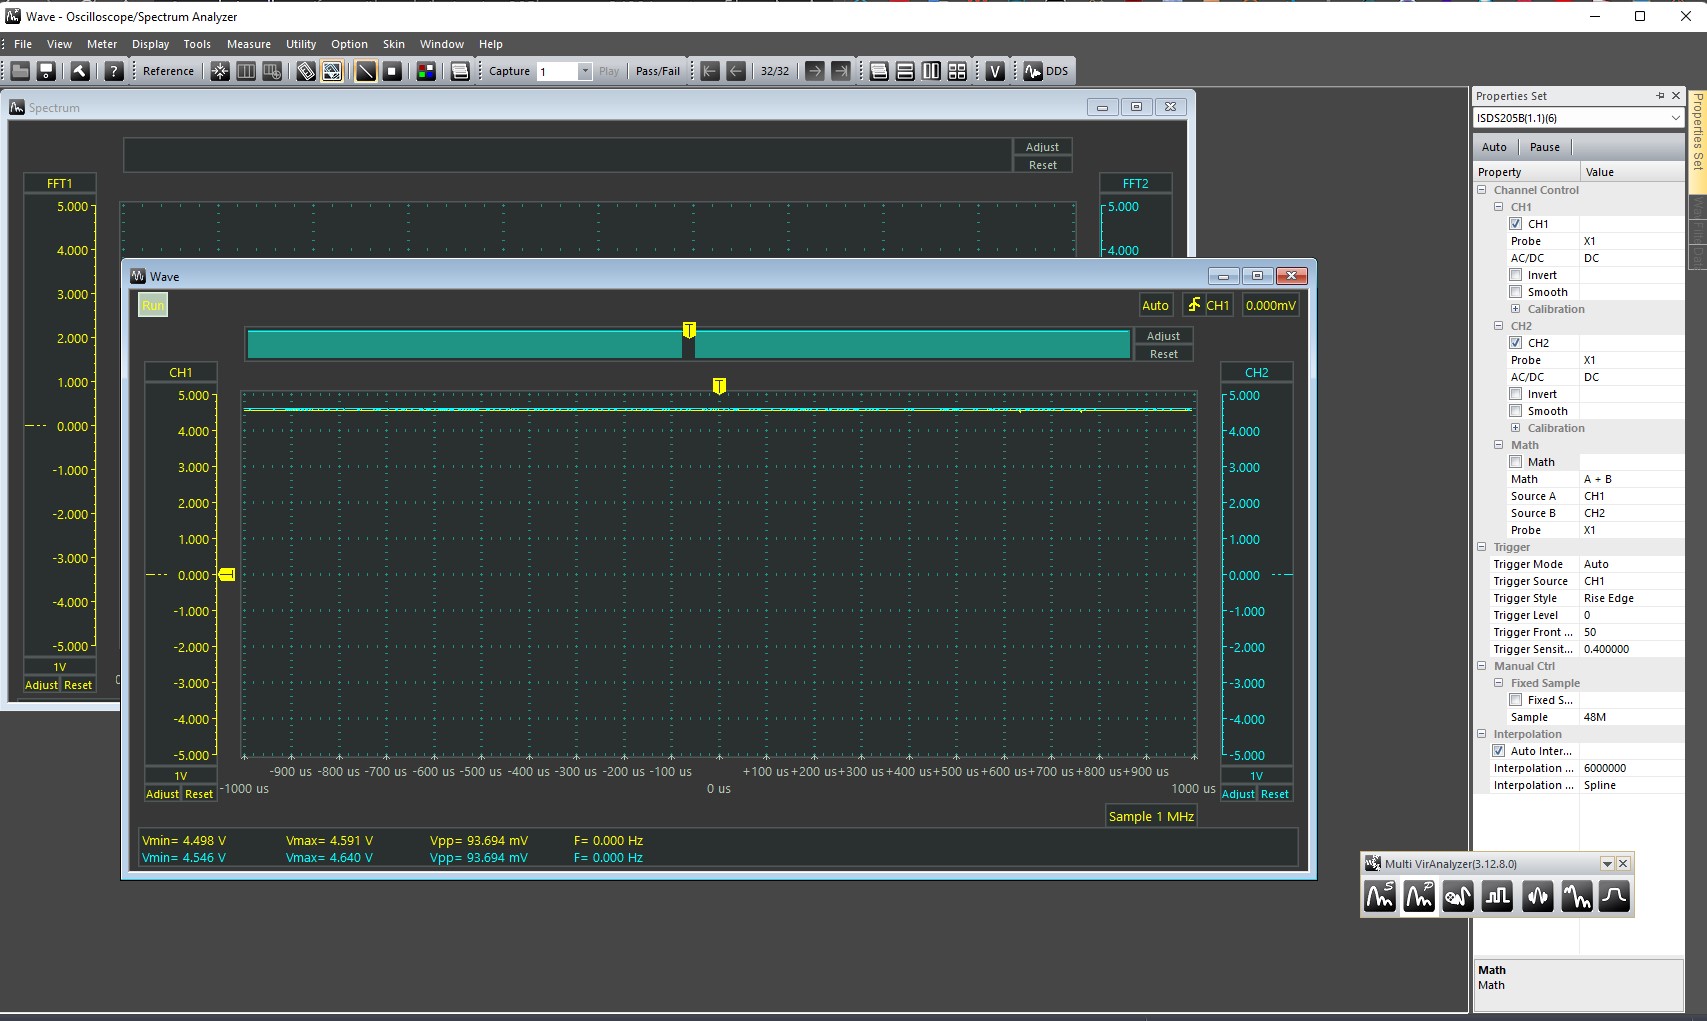Viewport: 1707px width, 1021px height.
Task: Click the 0.000mV trigger level box
Action: [1271, 305]
